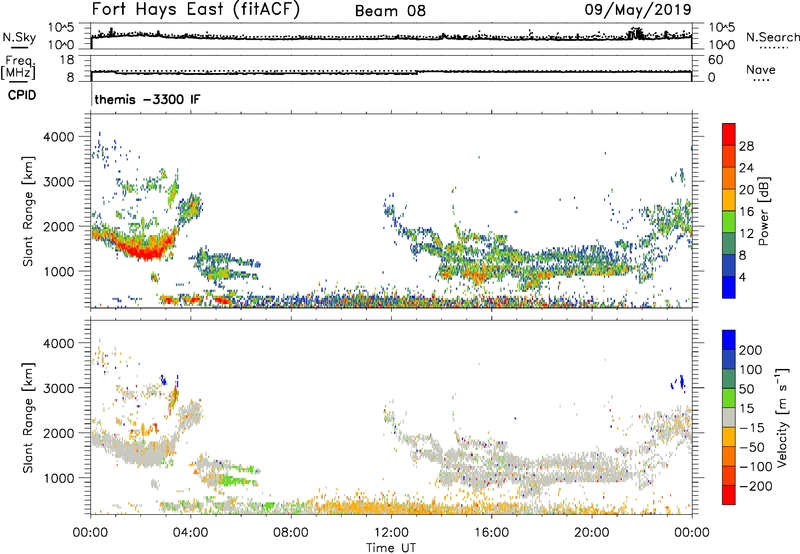The height and width of the screenshot is (554, 800).
Task: Click the 'Velocity [m s-1]' color bar label
Action: pyautogui.click(x=781, y=417)
